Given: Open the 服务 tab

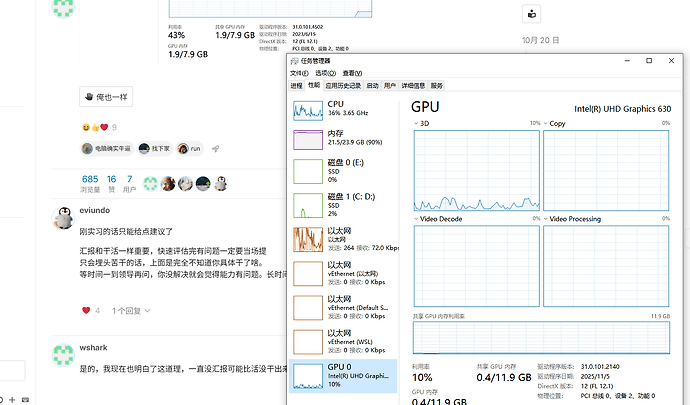Looking at the screenshot, I should point(437,85).
